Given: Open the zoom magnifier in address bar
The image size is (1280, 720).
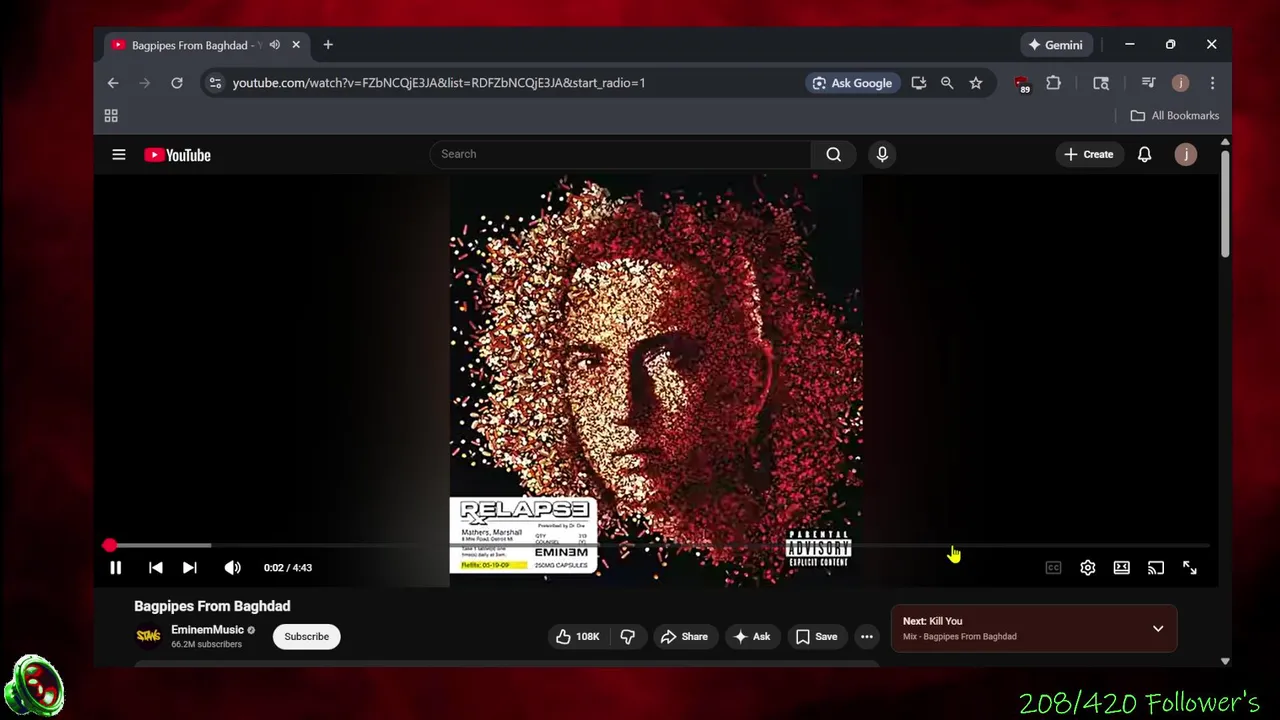Looking at the screenshot, I should point(947,83).
